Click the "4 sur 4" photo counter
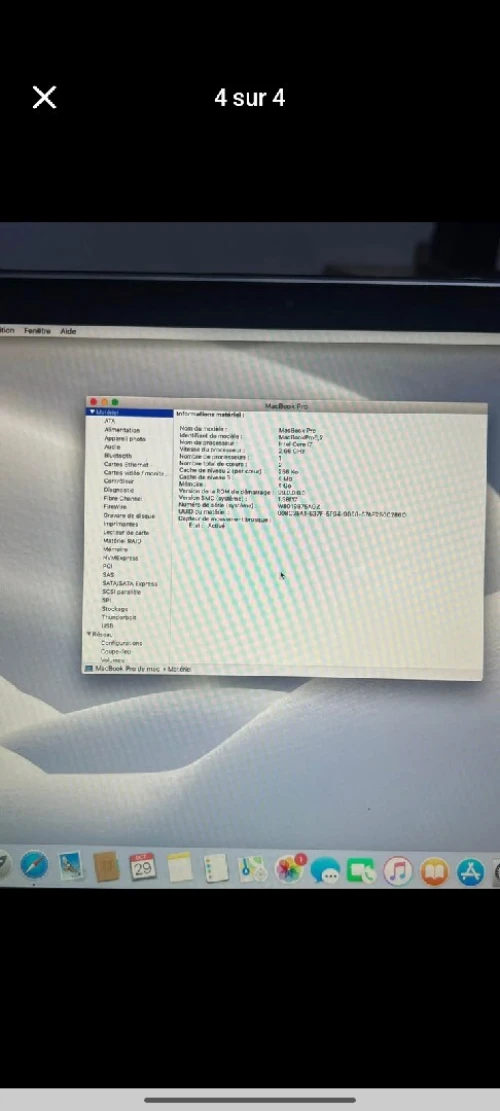The width and height of the screenshot is (500, 1111). 250,98
